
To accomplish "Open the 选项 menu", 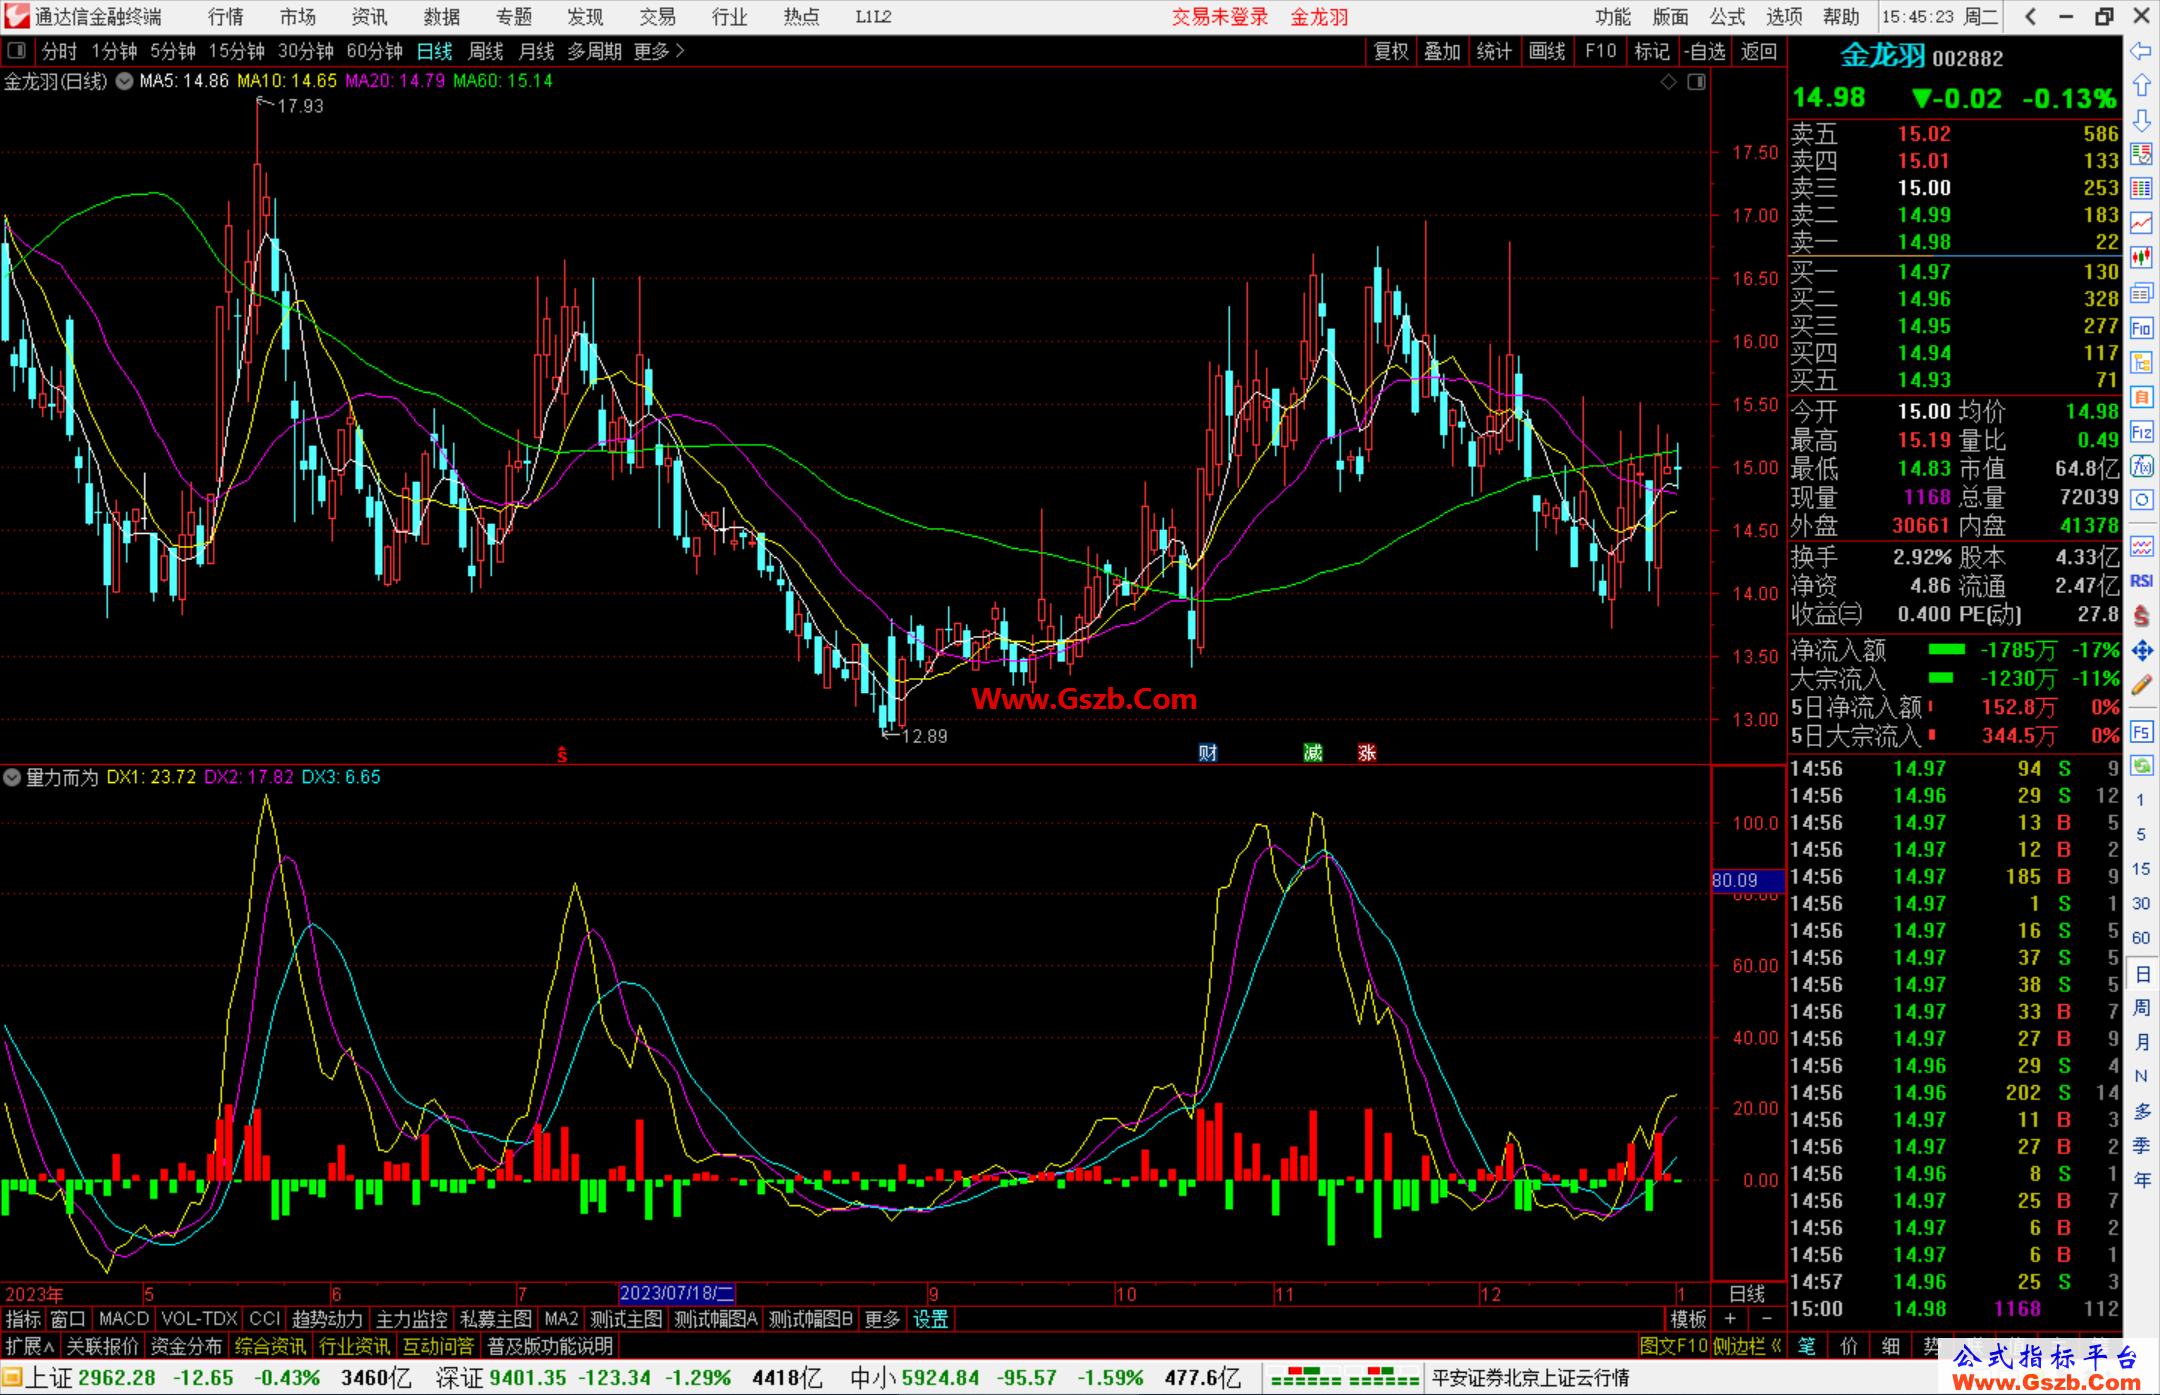I will (x=1784, y=17).
